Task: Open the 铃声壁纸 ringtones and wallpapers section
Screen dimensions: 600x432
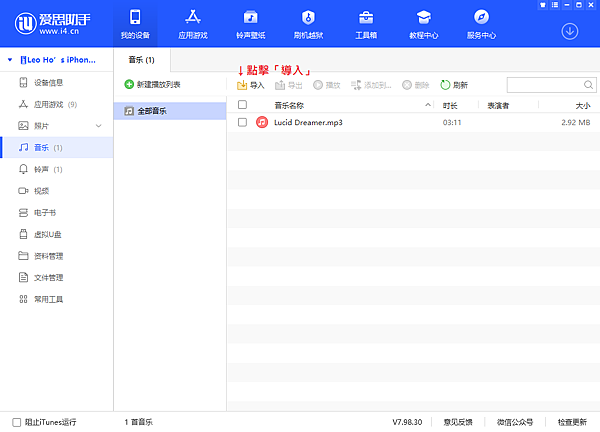Action: pyautogui.click(x=251, y=25)
